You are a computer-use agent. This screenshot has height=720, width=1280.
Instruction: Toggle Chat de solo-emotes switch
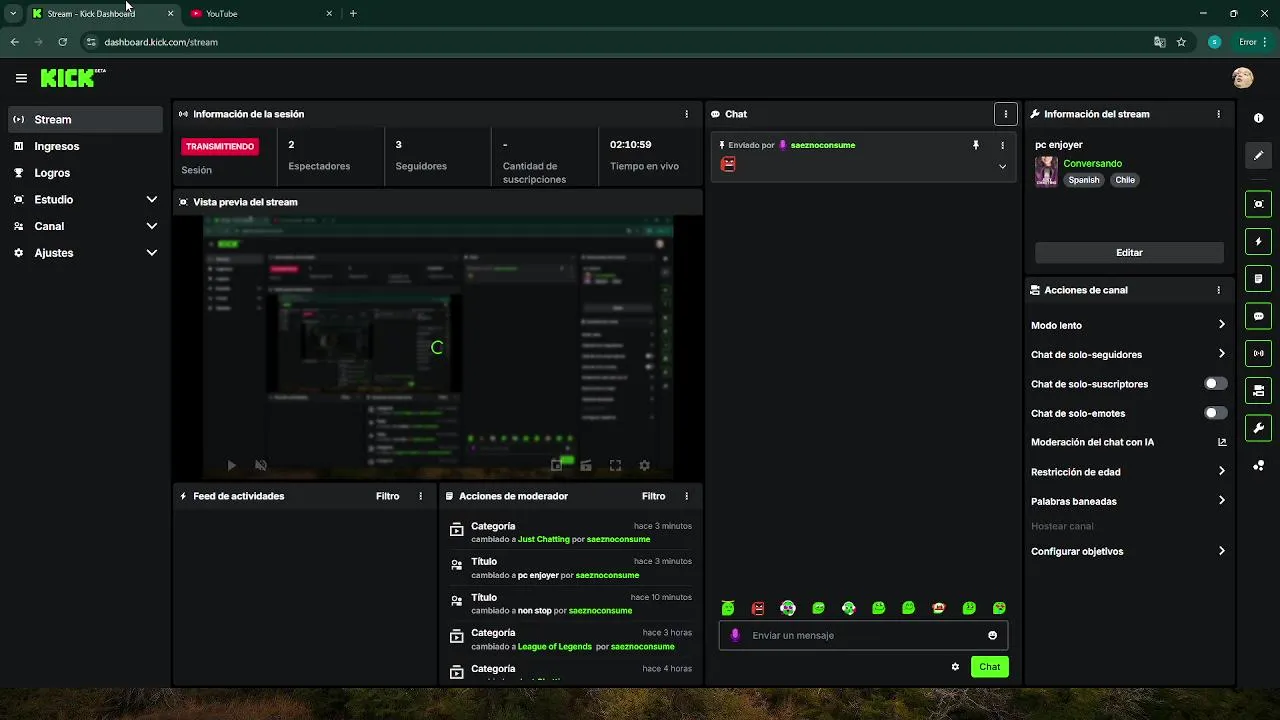[1215, 413]
